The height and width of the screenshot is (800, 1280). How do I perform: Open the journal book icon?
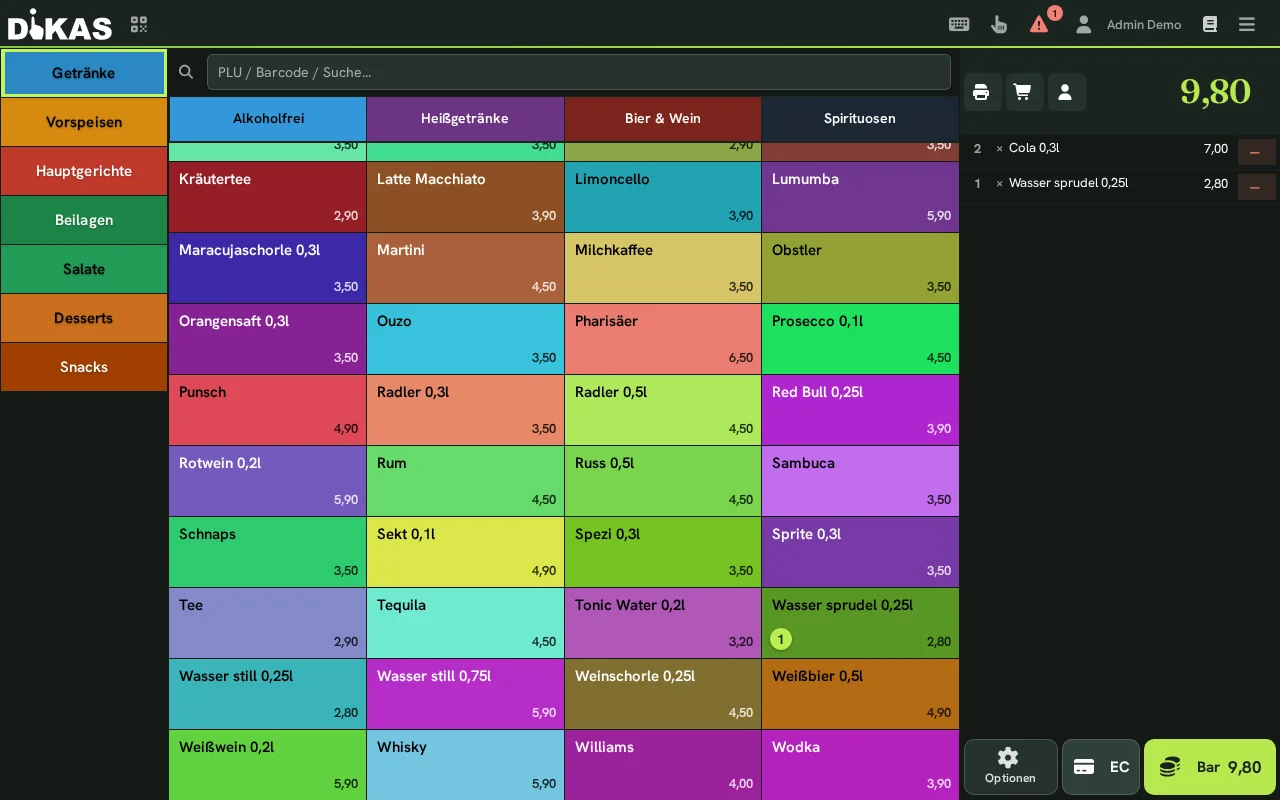click(1210, 24)
